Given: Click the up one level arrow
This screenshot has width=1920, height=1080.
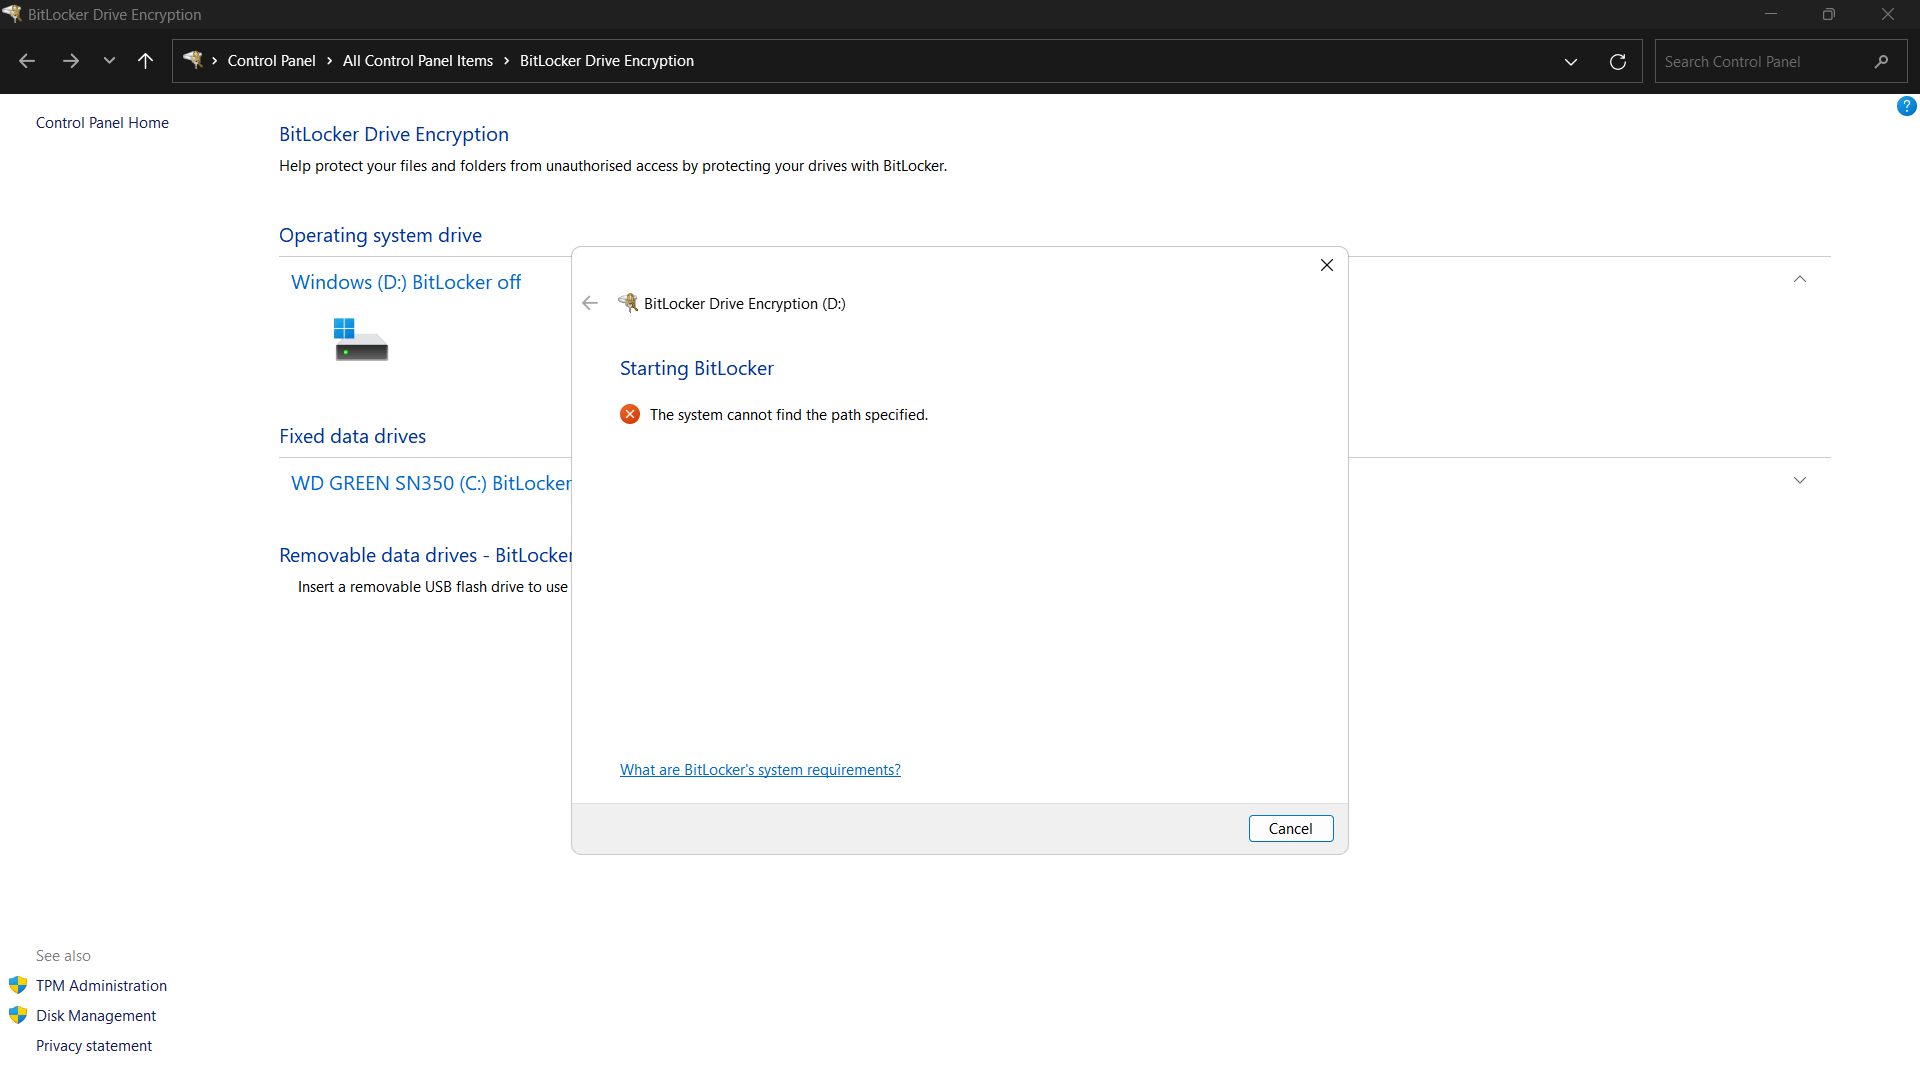Looking at the screenshot, I should click(145, 61).
